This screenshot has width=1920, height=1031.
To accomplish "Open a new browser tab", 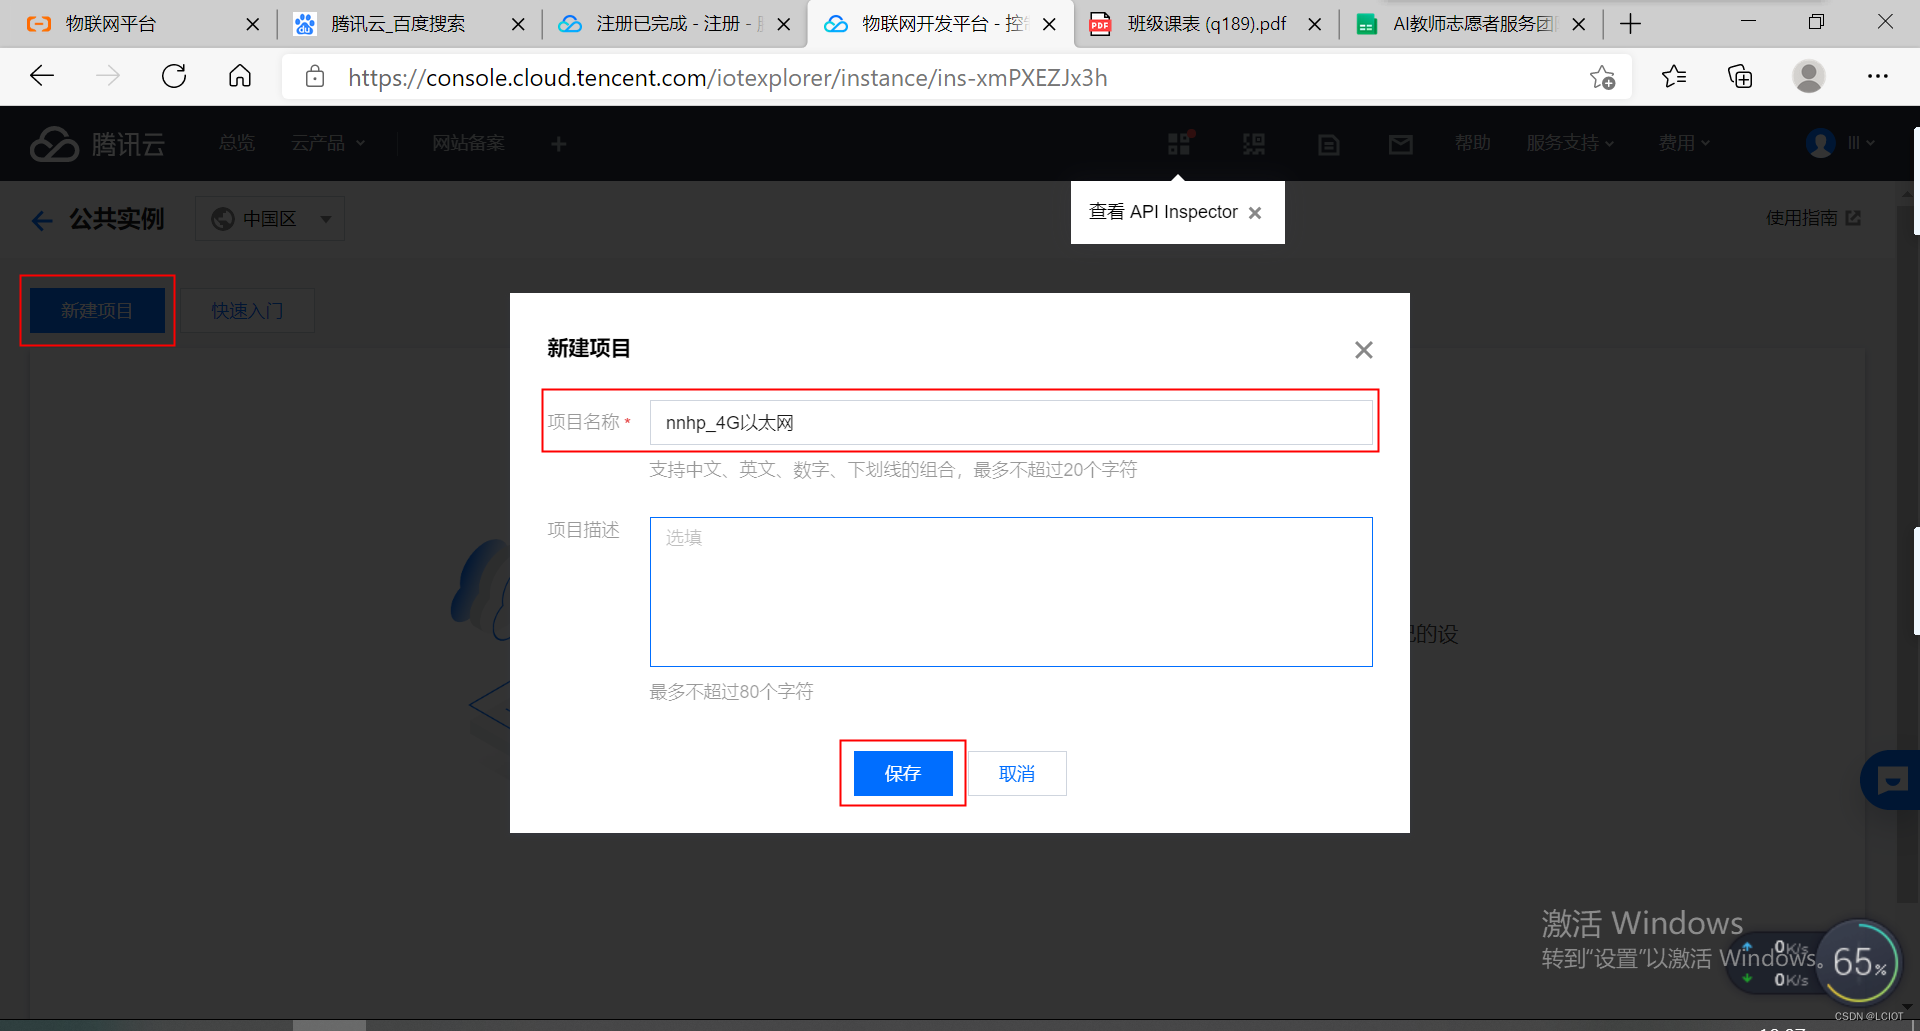I will point(1630,24).
